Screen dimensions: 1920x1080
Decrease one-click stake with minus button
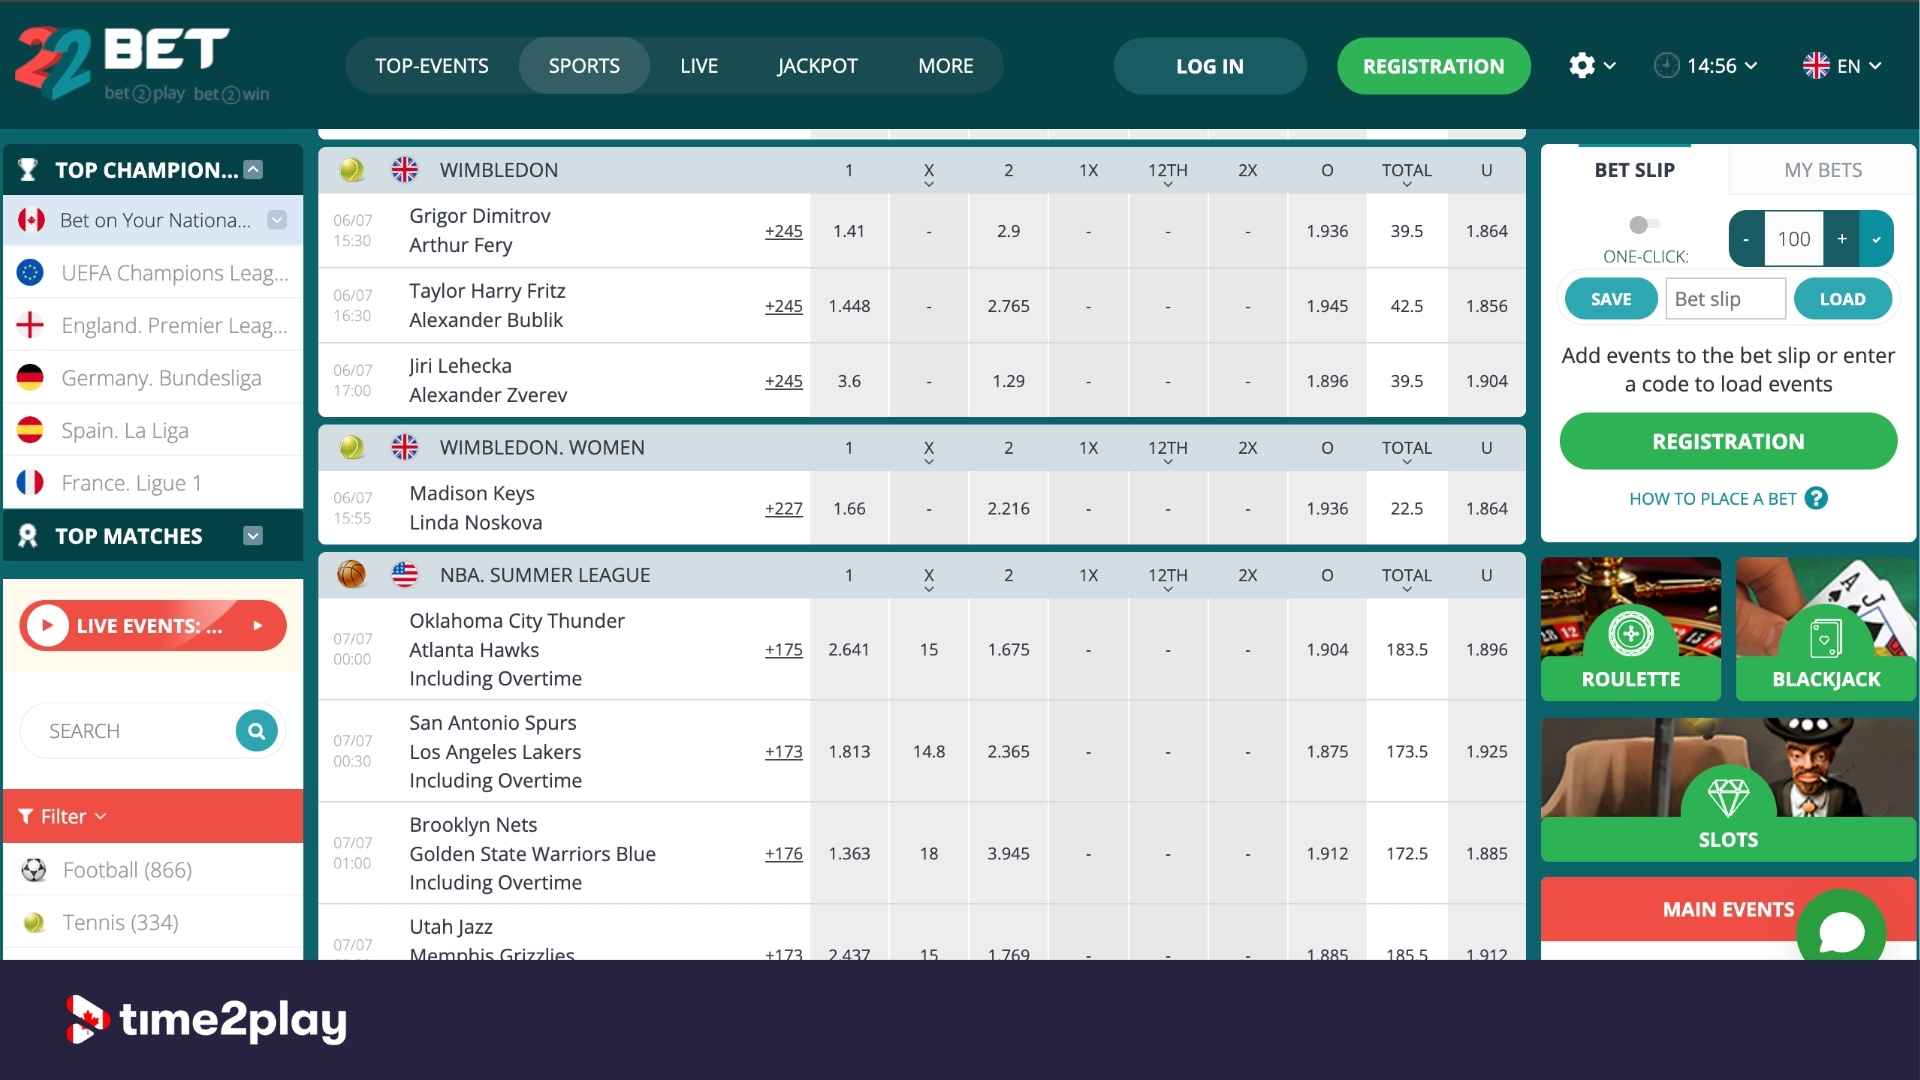(x=1746, y=239)
